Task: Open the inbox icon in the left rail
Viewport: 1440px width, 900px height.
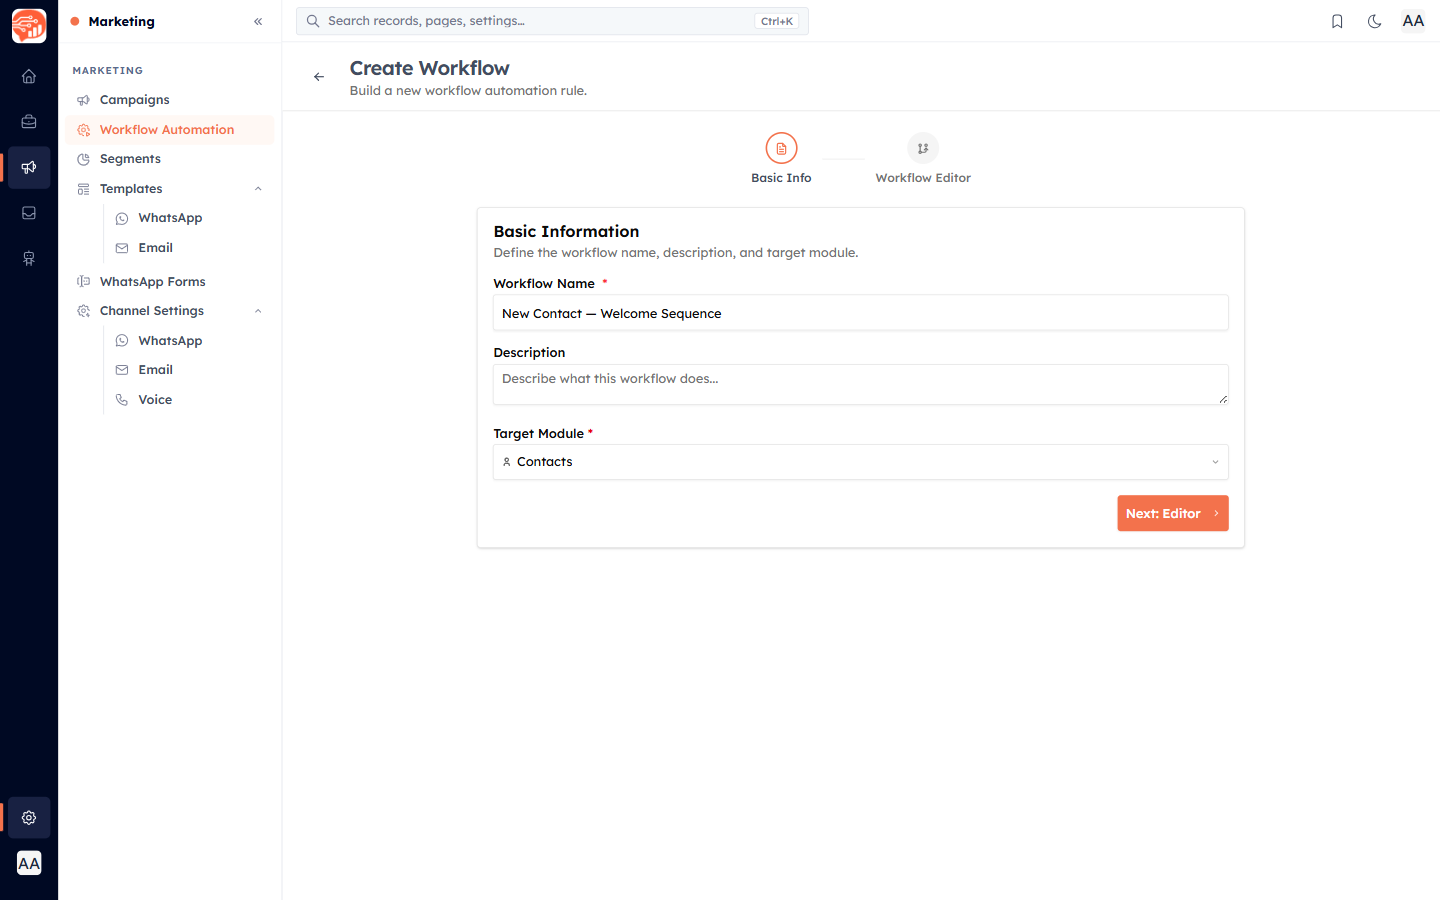Action: click(29, 213)
